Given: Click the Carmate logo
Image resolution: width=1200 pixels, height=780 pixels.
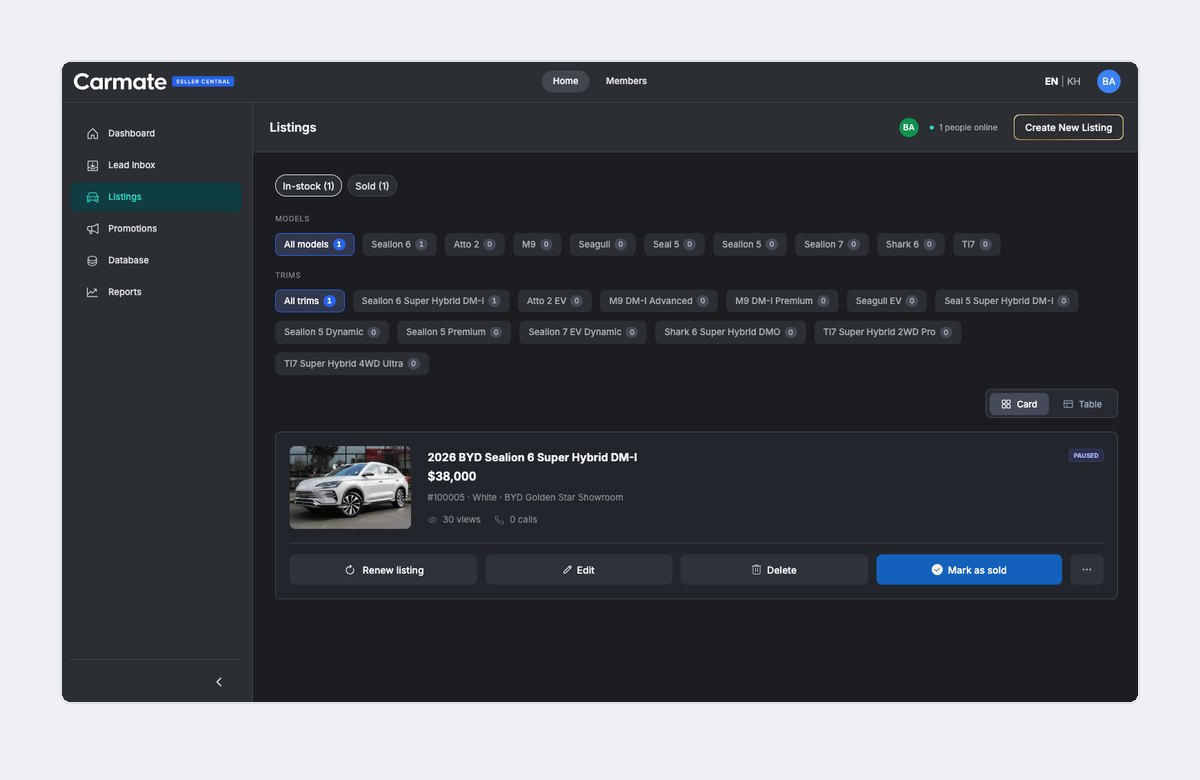Looking at the screenshot, I should coord(120,82).
